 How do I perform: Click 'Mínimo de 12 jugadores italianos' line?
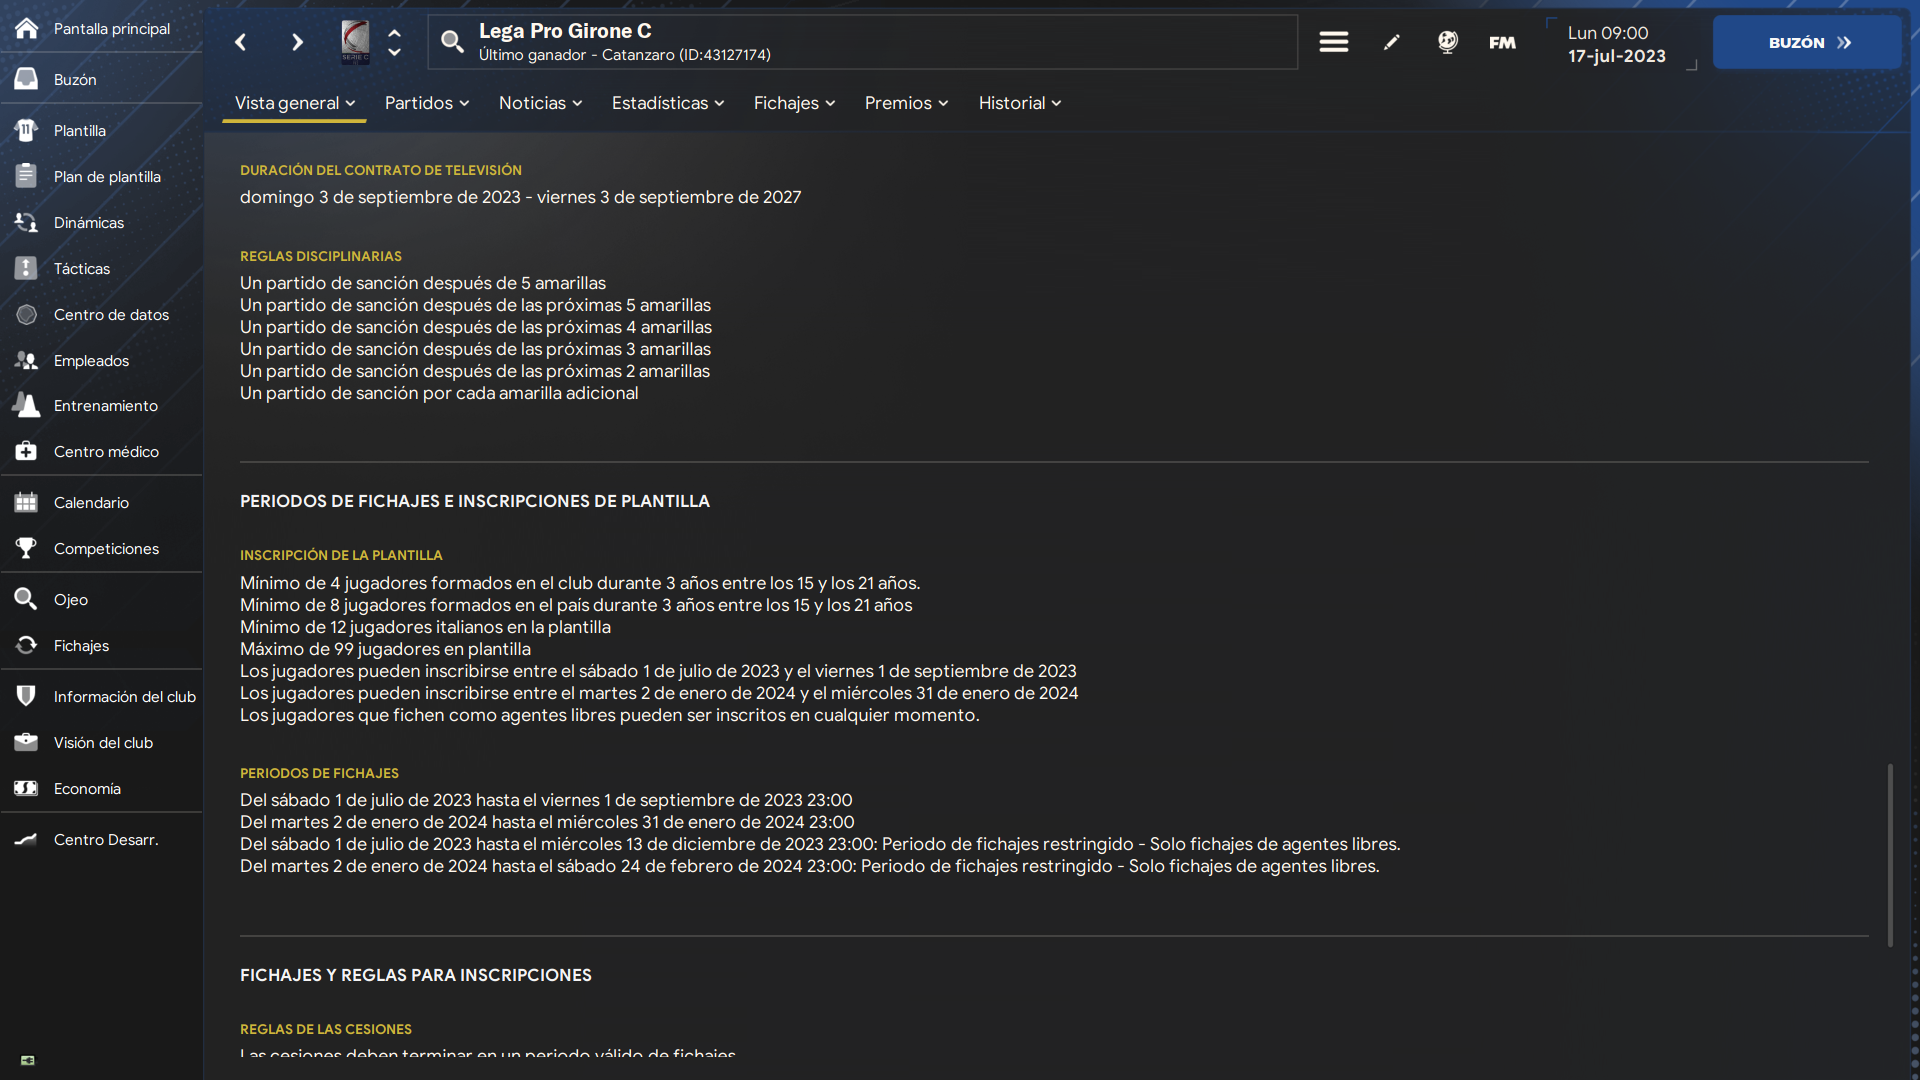click(x=425, y=627)
